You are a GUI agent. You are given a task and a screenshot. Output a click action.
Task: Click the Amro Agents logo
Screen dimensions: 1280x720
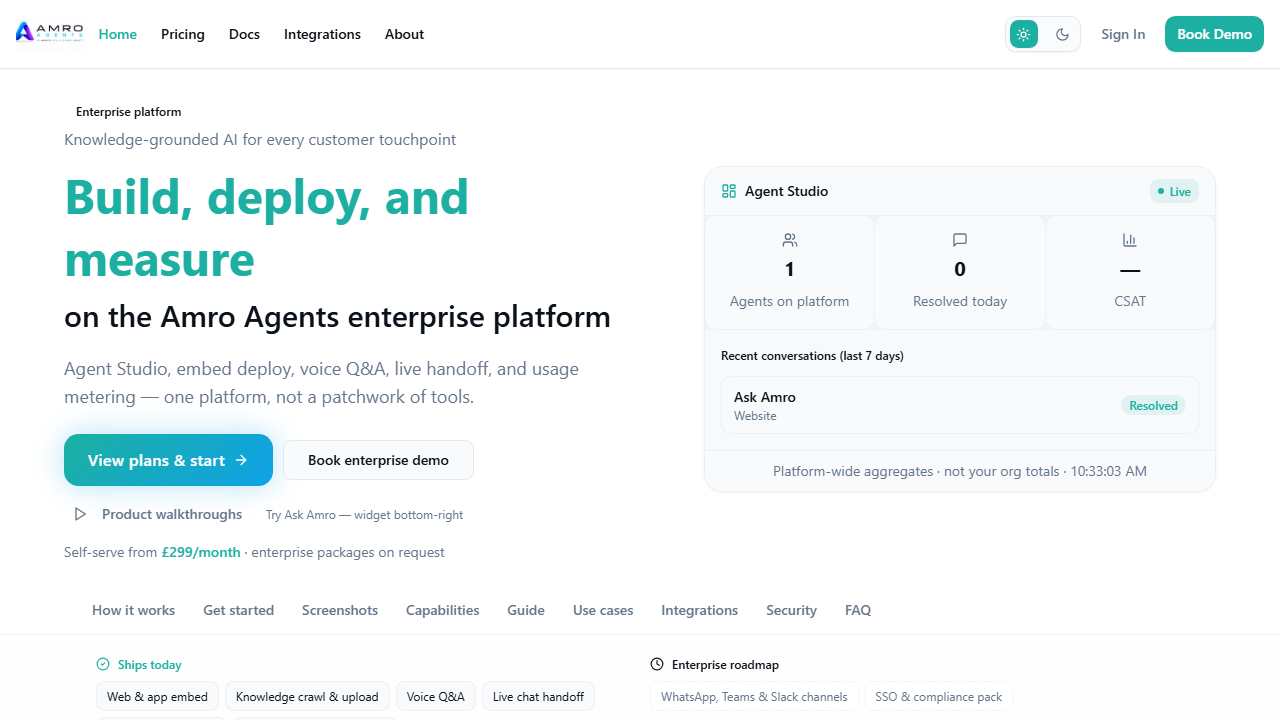tap(50, 33)
